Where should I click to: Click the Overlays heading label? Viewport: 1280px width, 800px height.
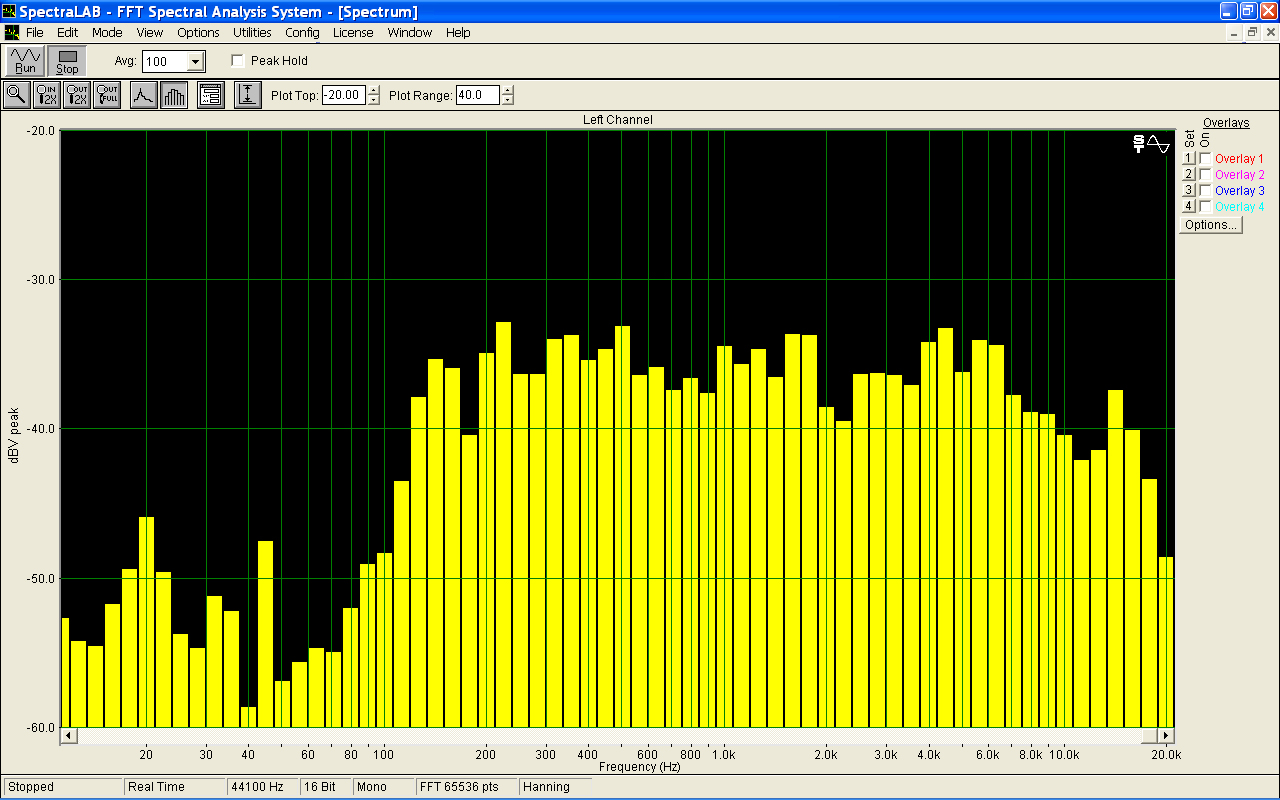(1226, 123)
